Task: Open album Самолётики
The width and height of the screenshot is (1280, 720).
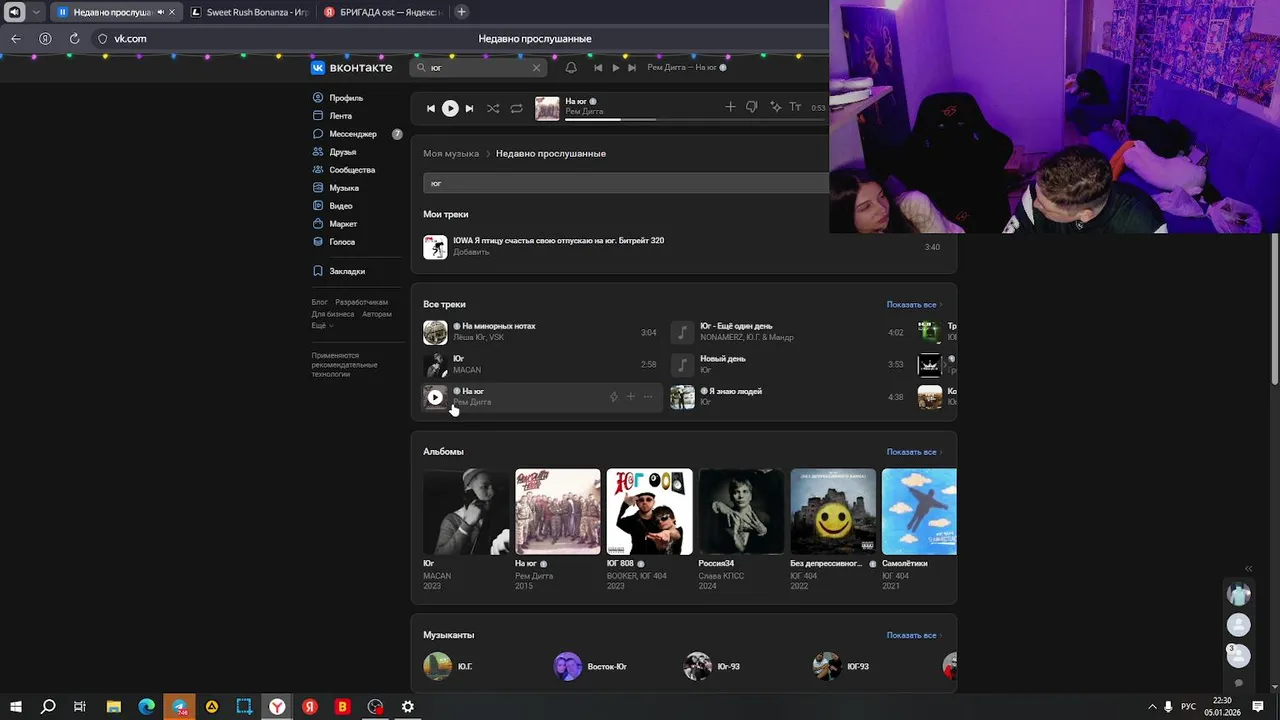Action: (919, 512)
